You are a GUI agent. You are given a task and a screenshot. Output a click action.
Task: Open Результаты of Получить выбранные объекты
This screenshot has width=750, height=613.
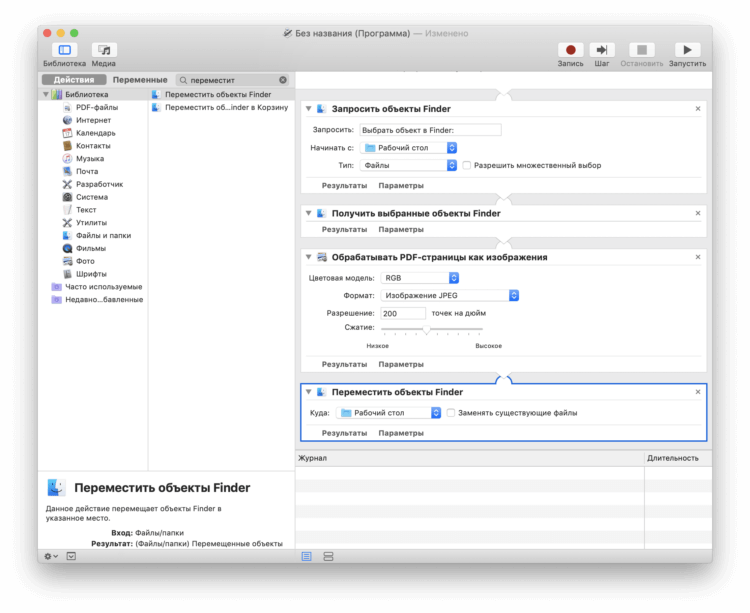click(x=344, y=230)
